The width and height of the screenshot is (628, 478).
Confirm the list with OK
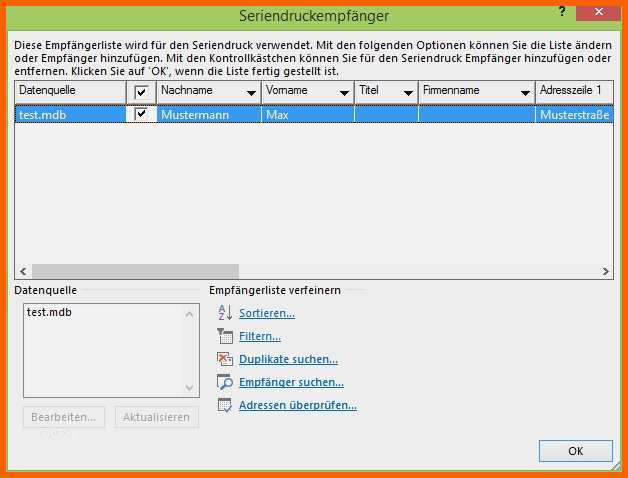click(x=576, y=451)
